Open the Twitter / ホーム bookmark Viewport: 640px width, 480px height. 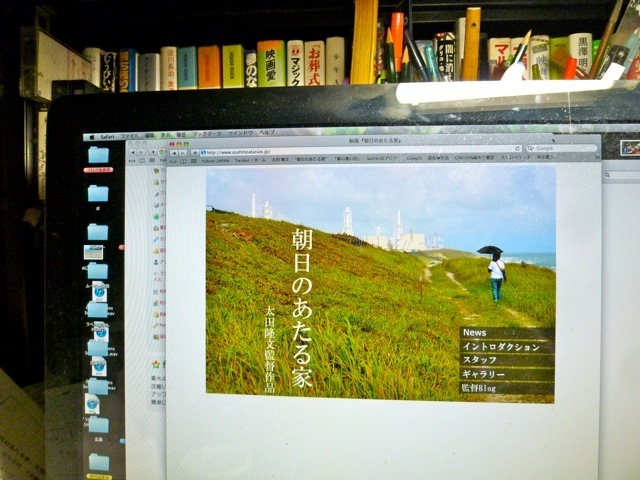pos(250,160)
